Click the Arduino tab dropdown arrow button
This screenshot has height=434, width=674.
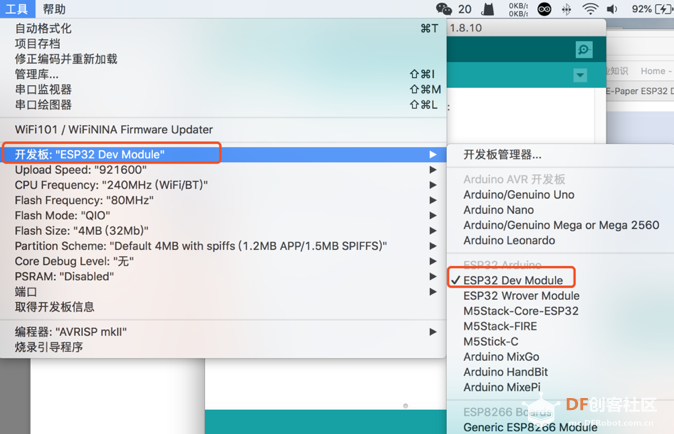(580, 75)
